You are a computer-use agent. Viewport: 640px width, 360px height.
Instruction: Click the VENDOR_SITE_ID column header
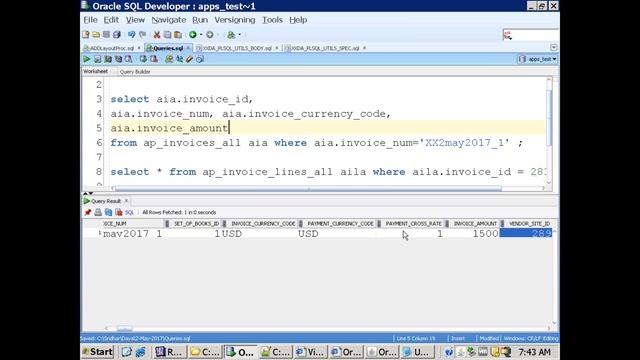[529, 224]
